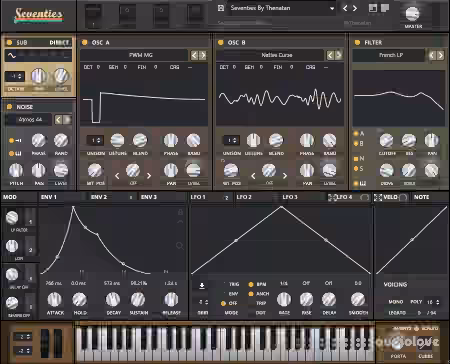
Task: Click the OSC A wavetable position knob
Action: pos(95,170)
